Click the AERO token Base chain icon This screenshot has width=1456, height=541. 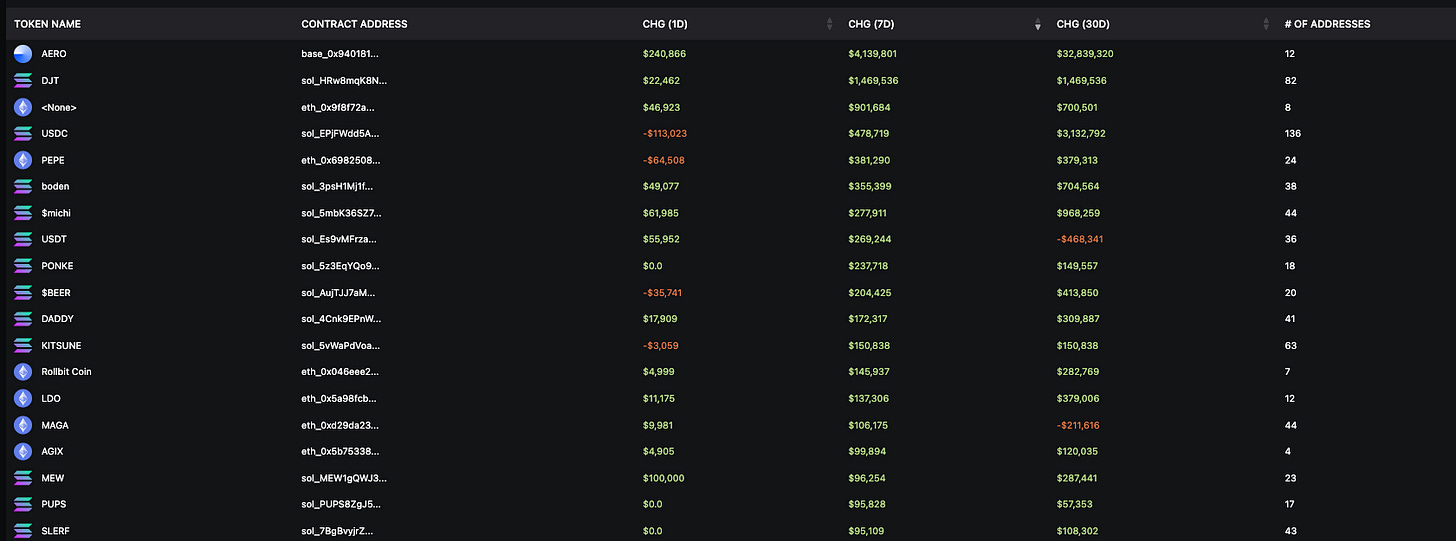point(23,54)
